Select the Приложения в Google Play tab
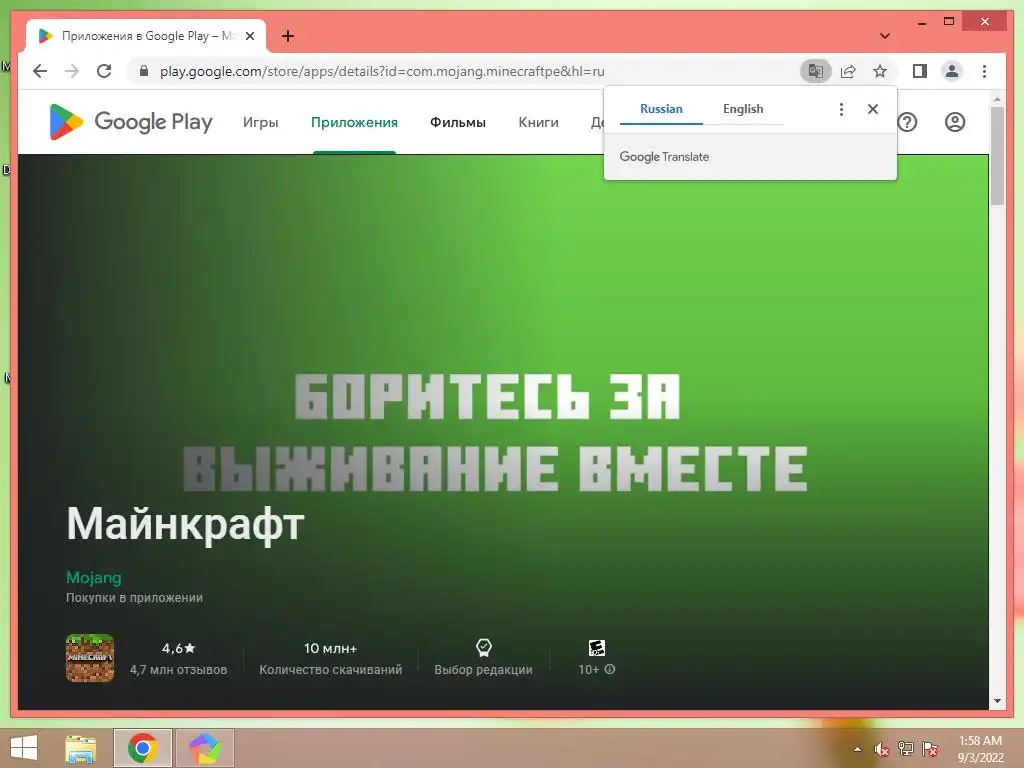Screen dimensions: 1024x768 [x=146, y=36]
